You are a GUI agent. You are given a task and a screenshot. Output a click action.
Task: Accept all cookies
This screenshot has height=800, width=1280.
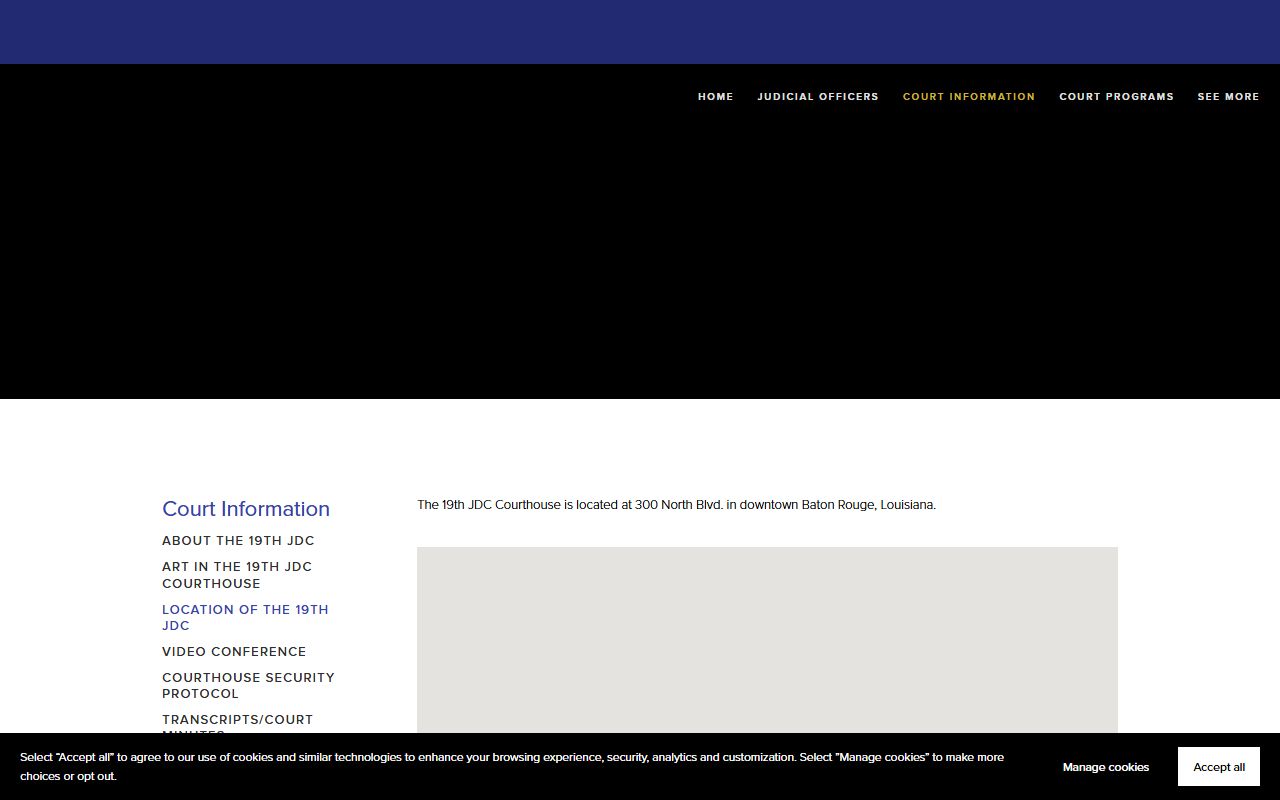(1219, 767)
